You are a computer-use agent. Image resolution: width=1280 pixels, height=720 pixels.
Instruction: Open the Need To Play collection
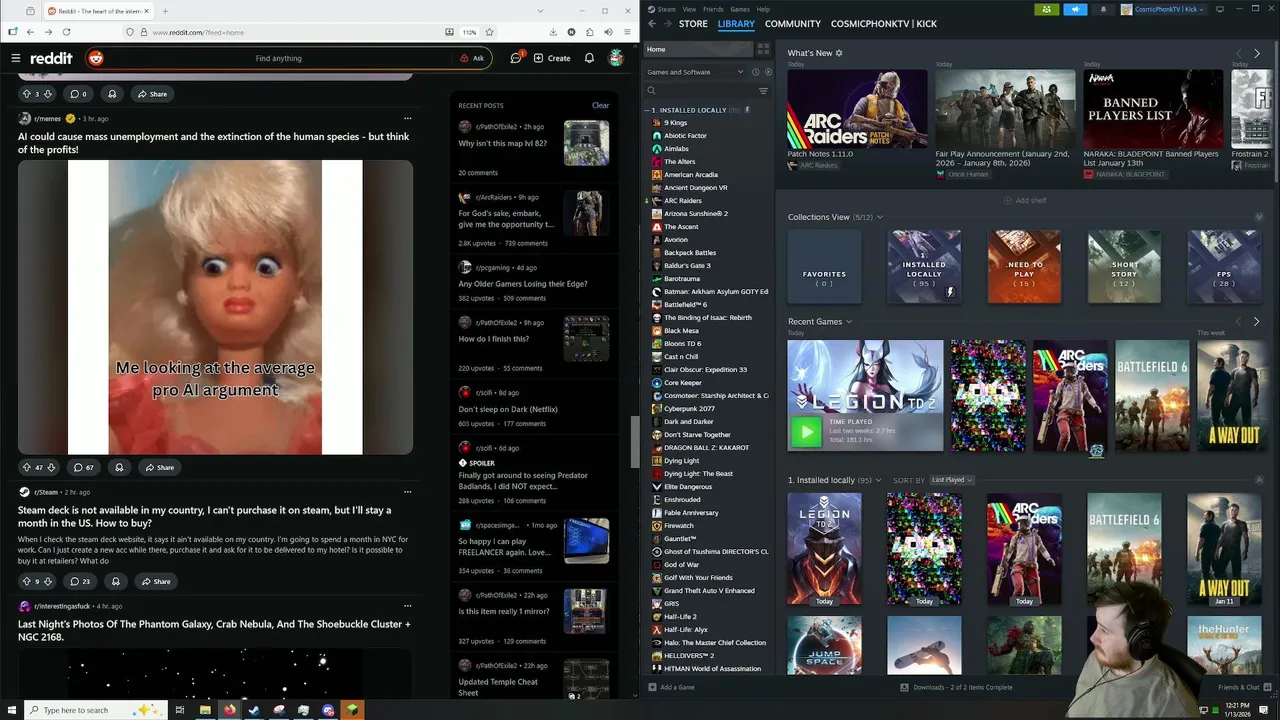click(x=1024, y=267)
